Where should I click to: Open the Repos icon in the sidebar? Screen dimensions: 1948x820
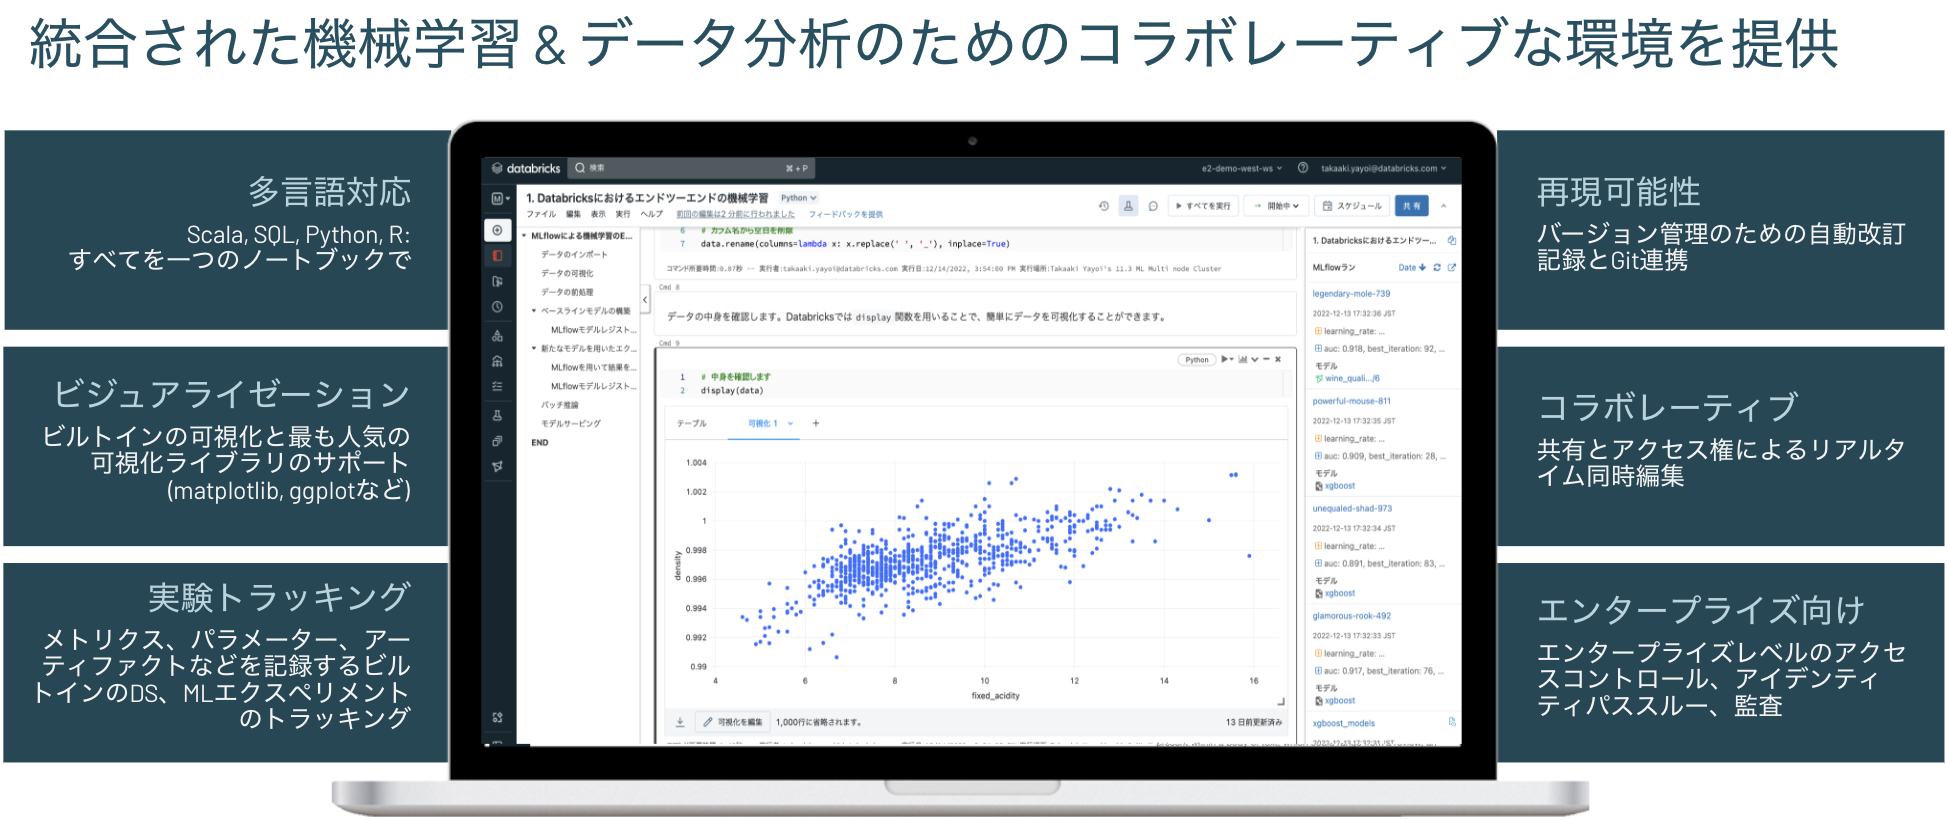tap(497, 282)
